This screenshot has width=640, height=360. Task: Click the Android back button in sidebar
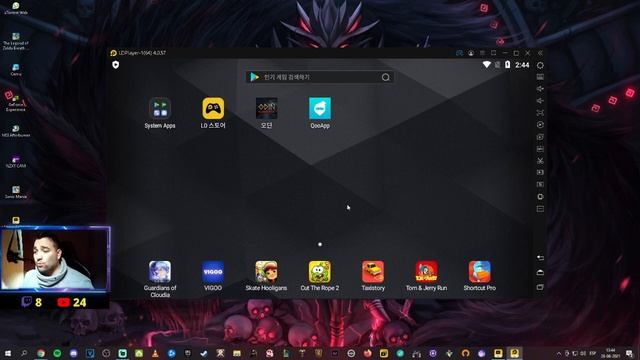coord(540,258)
